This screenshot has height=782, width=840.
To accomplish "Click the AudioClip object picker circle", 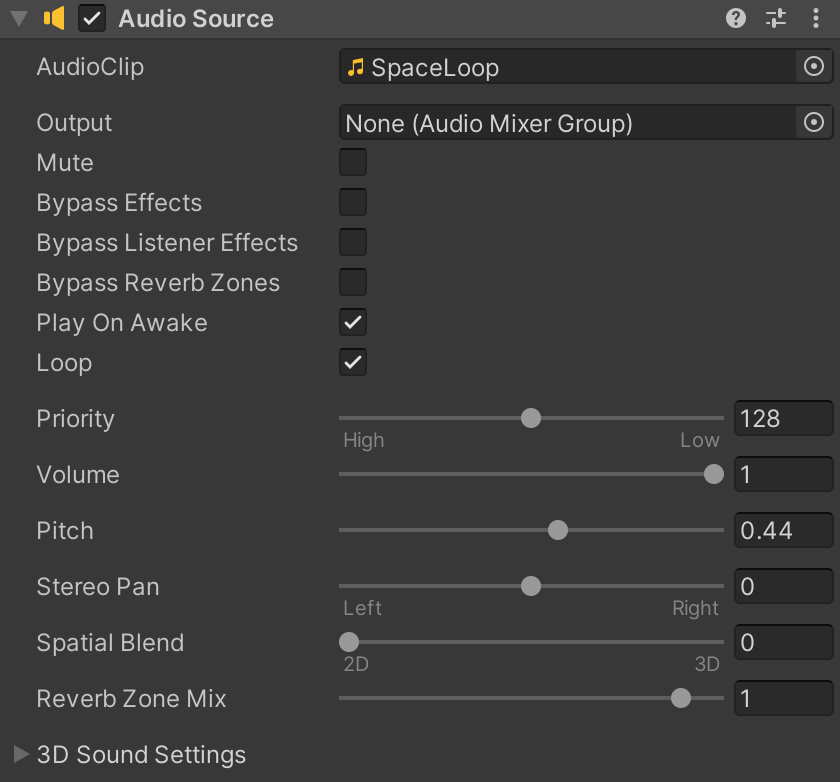I will click(x=814, y=67).
